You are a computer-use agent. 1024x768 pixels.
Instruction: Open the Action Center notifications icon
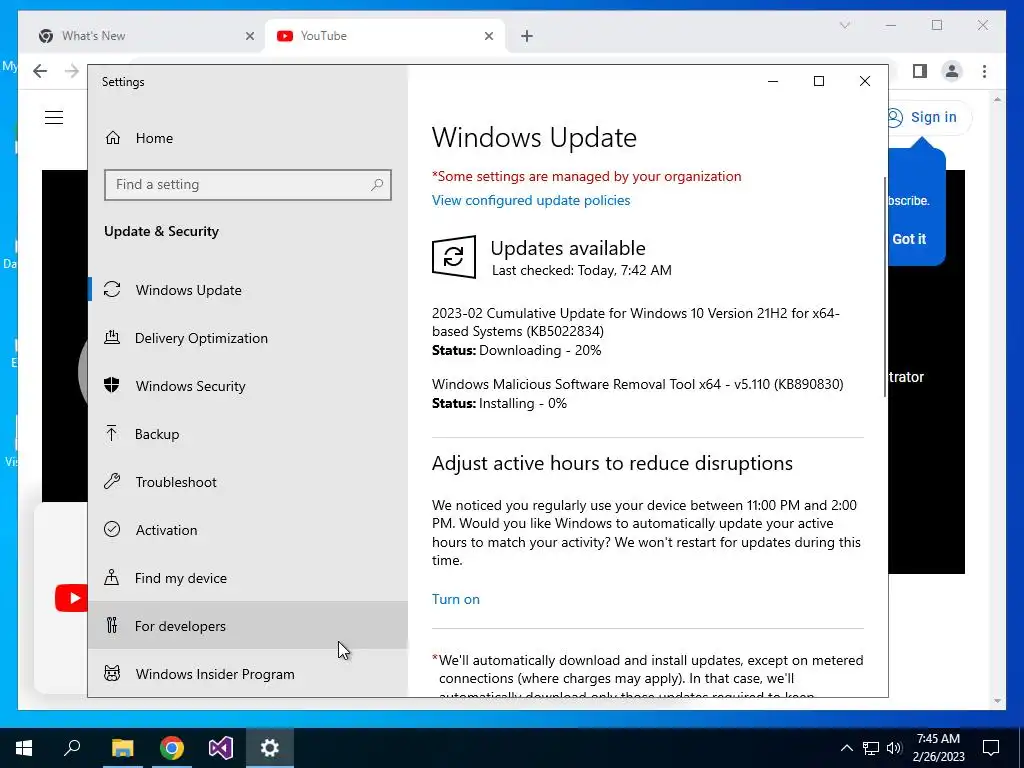991,748
